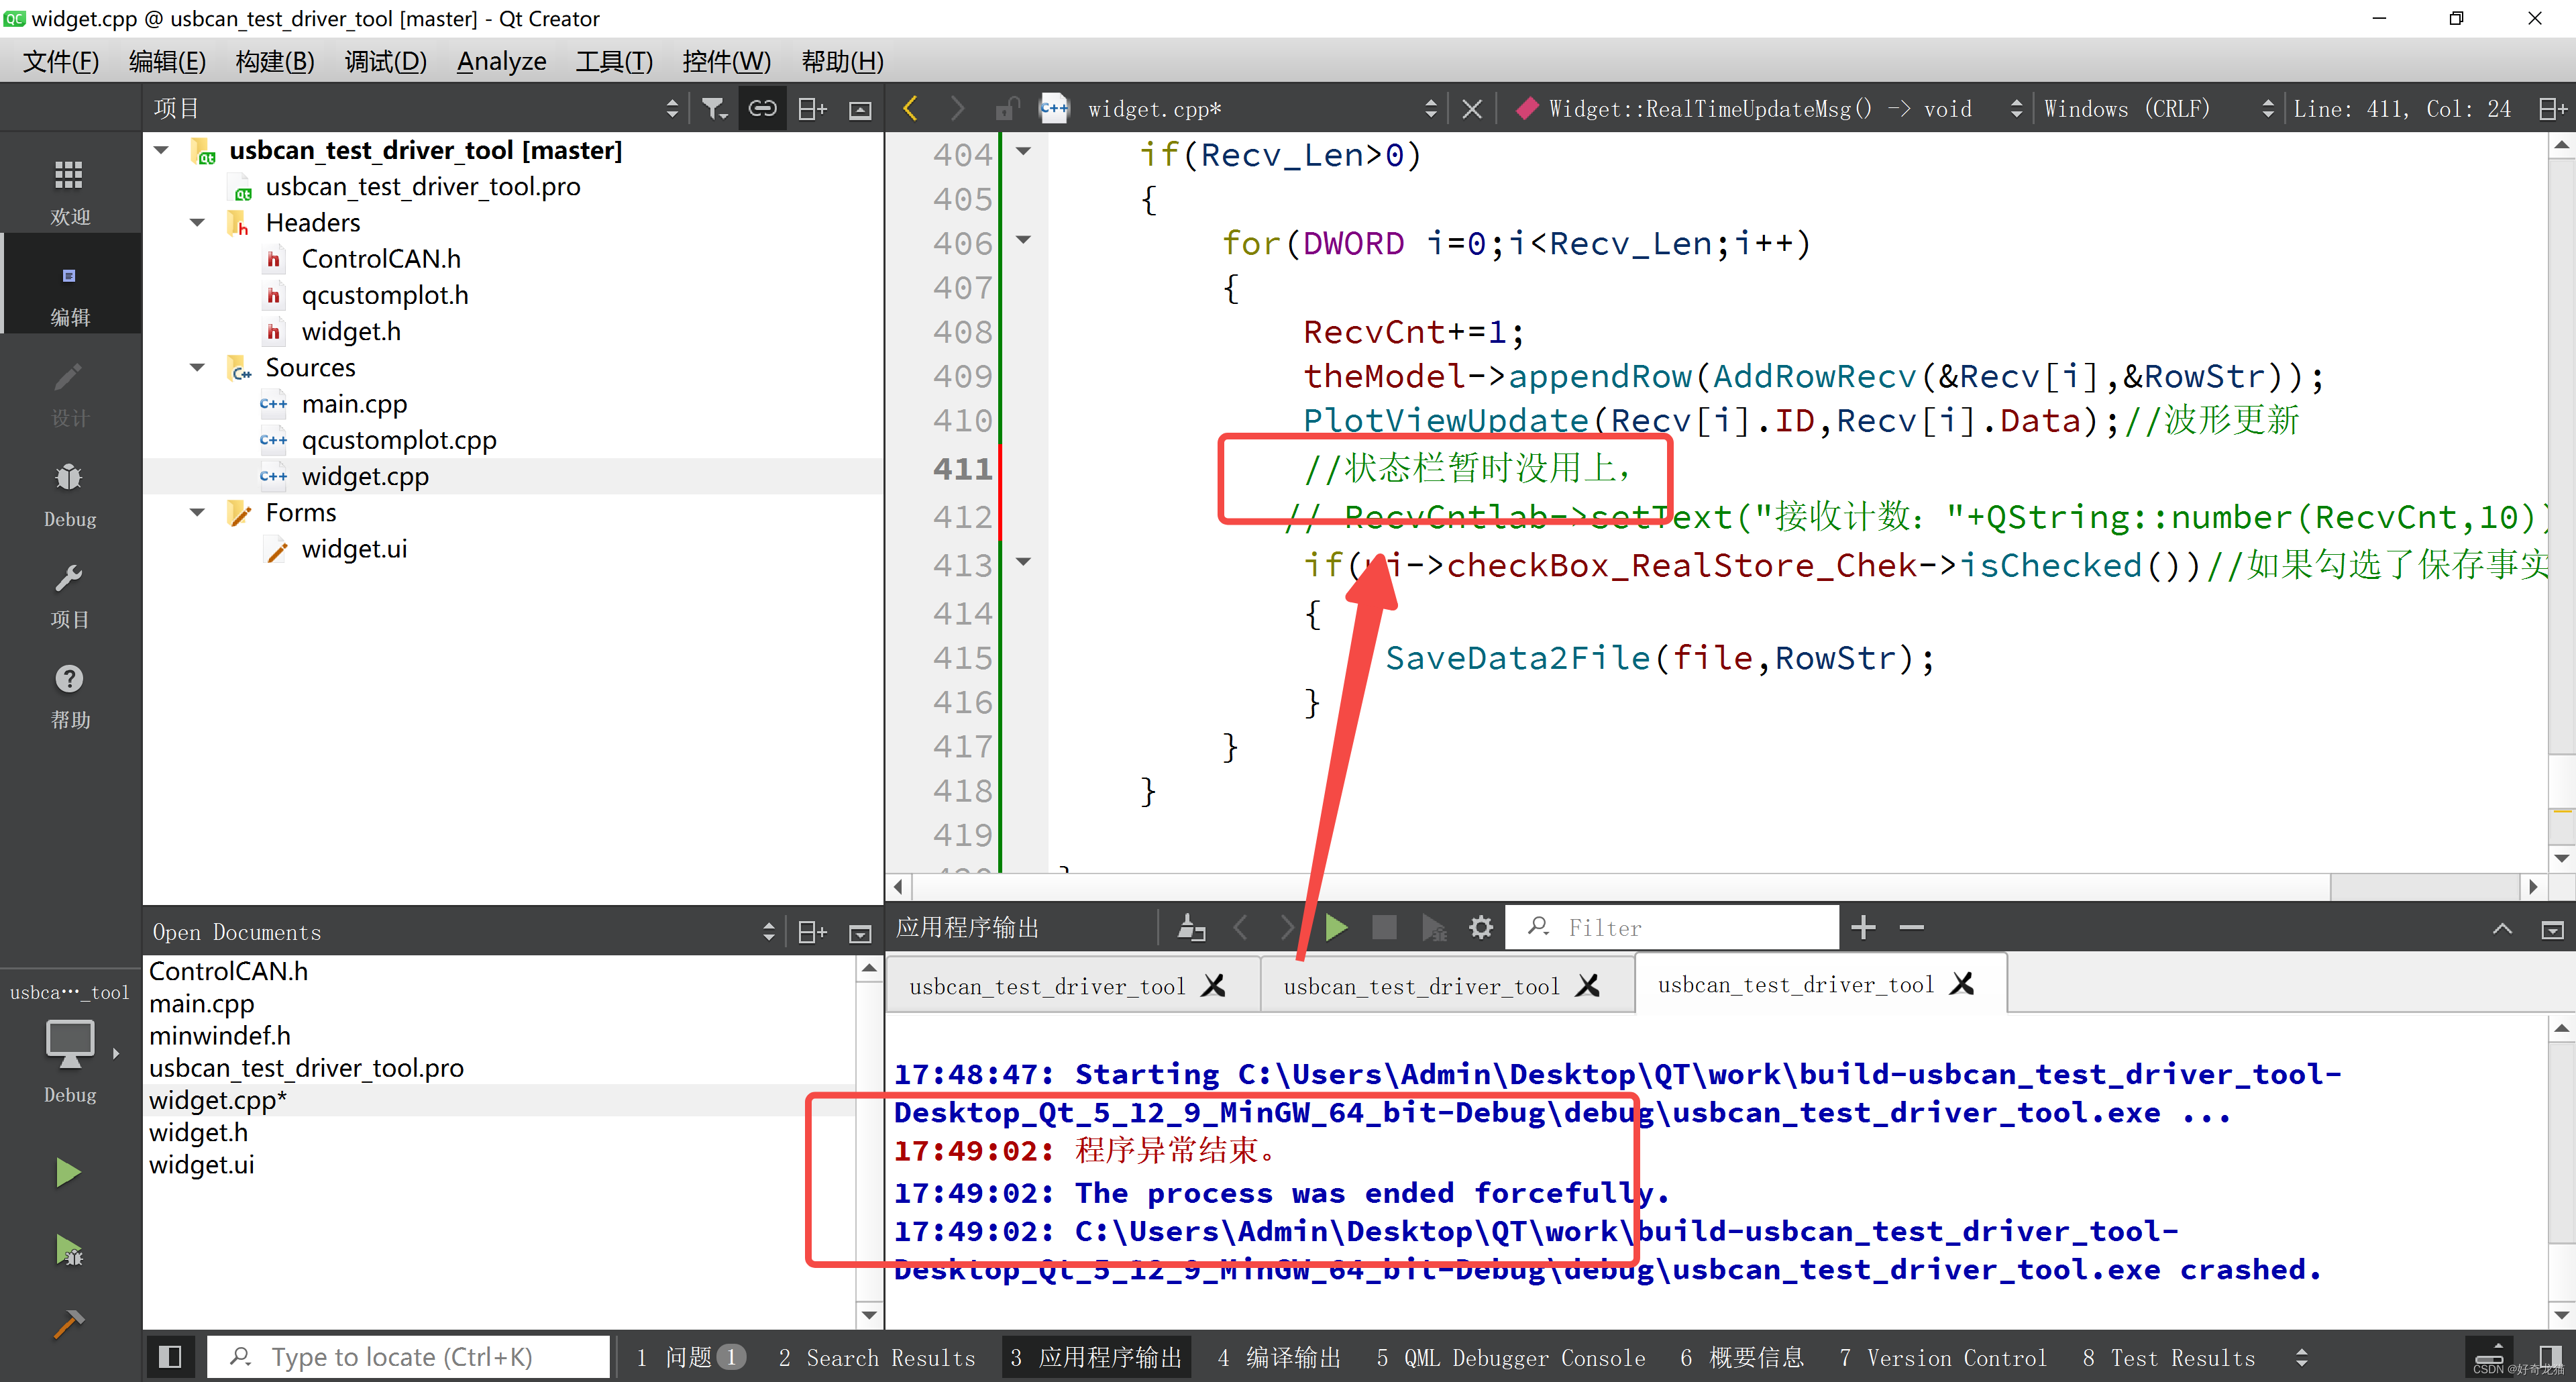Open the 问题 issues pane
2576x1382 pixels.
pos(690,1357)
